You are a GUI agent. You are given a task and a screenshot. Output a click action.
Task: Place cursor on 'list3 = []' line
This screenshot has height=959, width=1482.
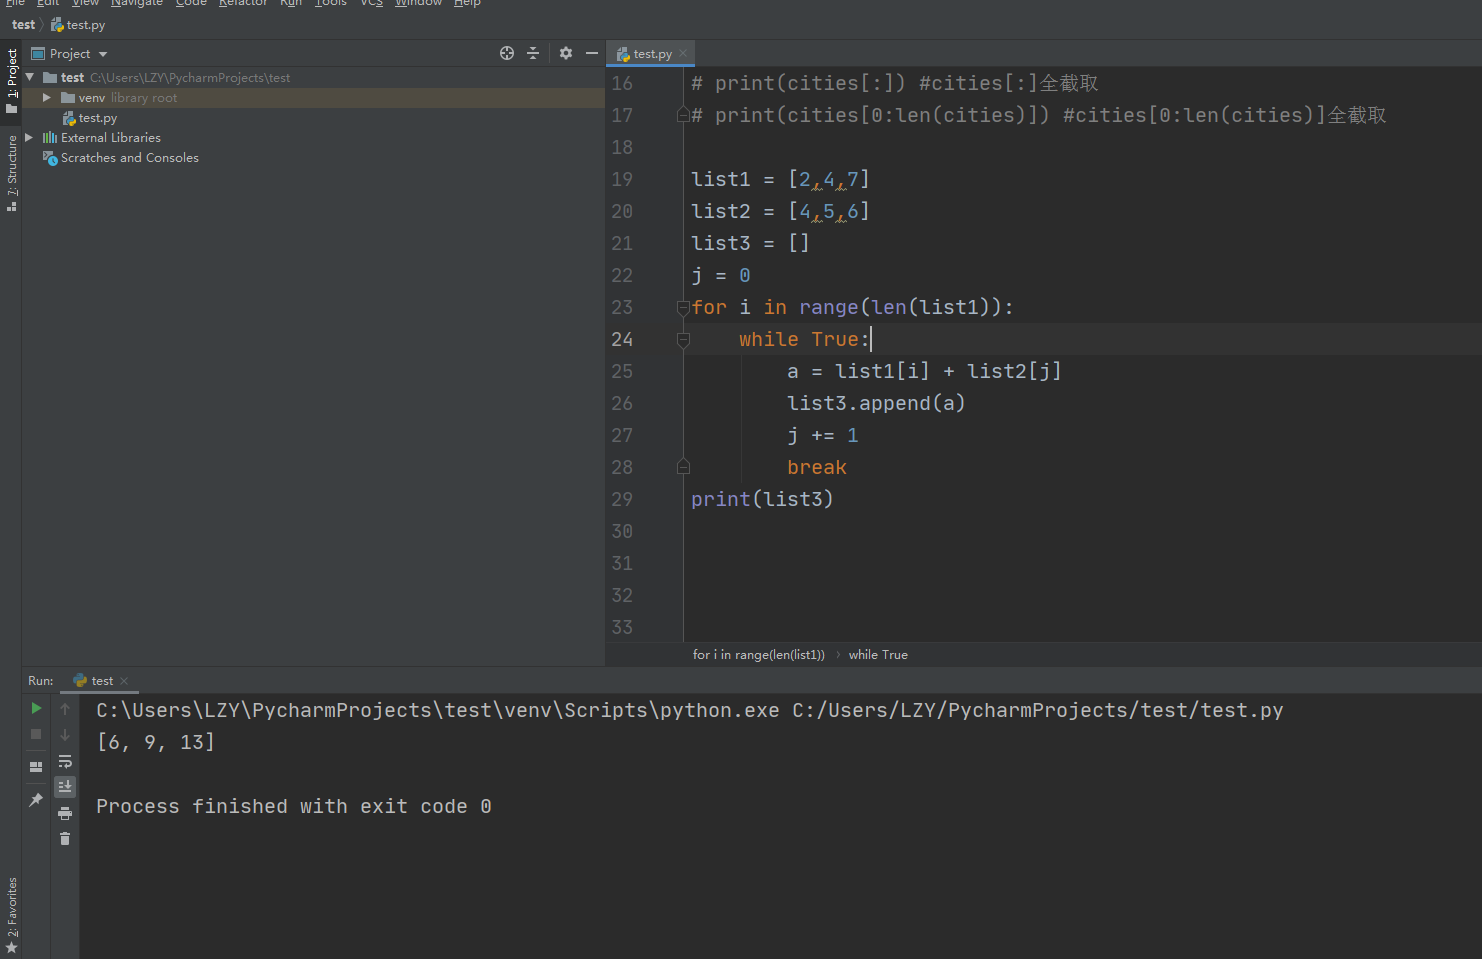coord(750,243)
